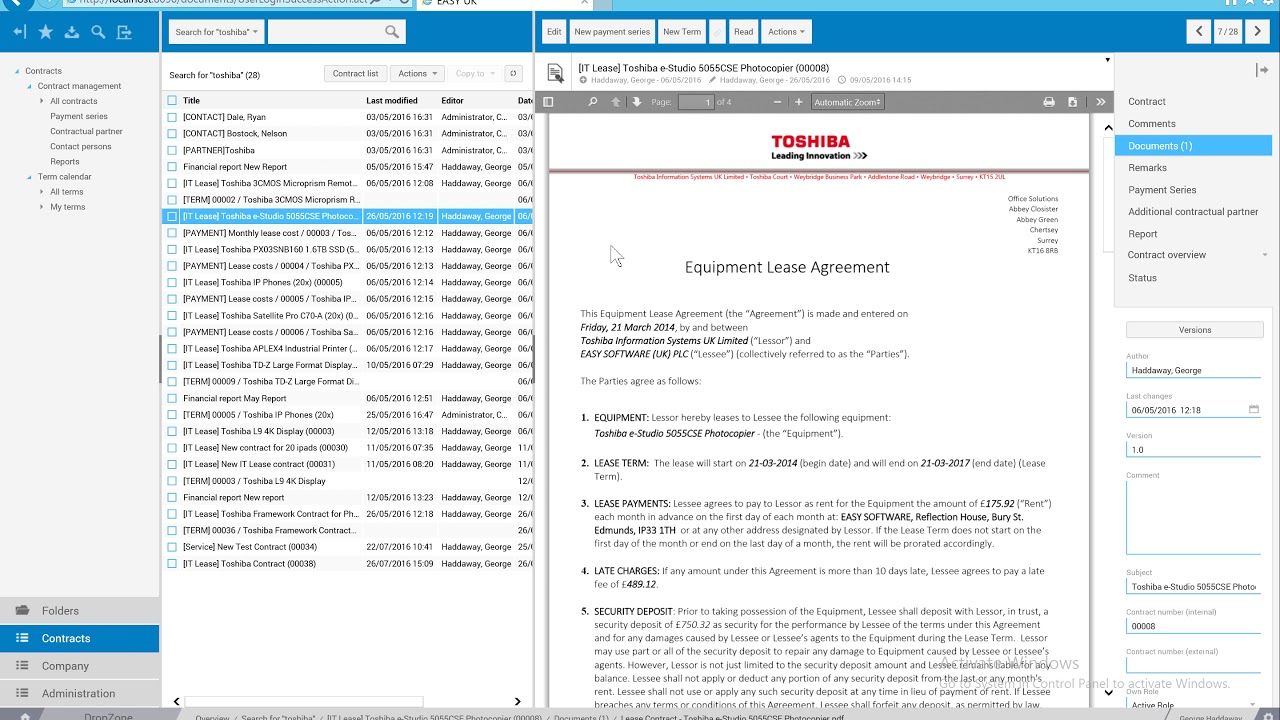The width and height of the screenshot is (1280, 720).
Task: Open the Comments tab
Action: pos(1193,124)
